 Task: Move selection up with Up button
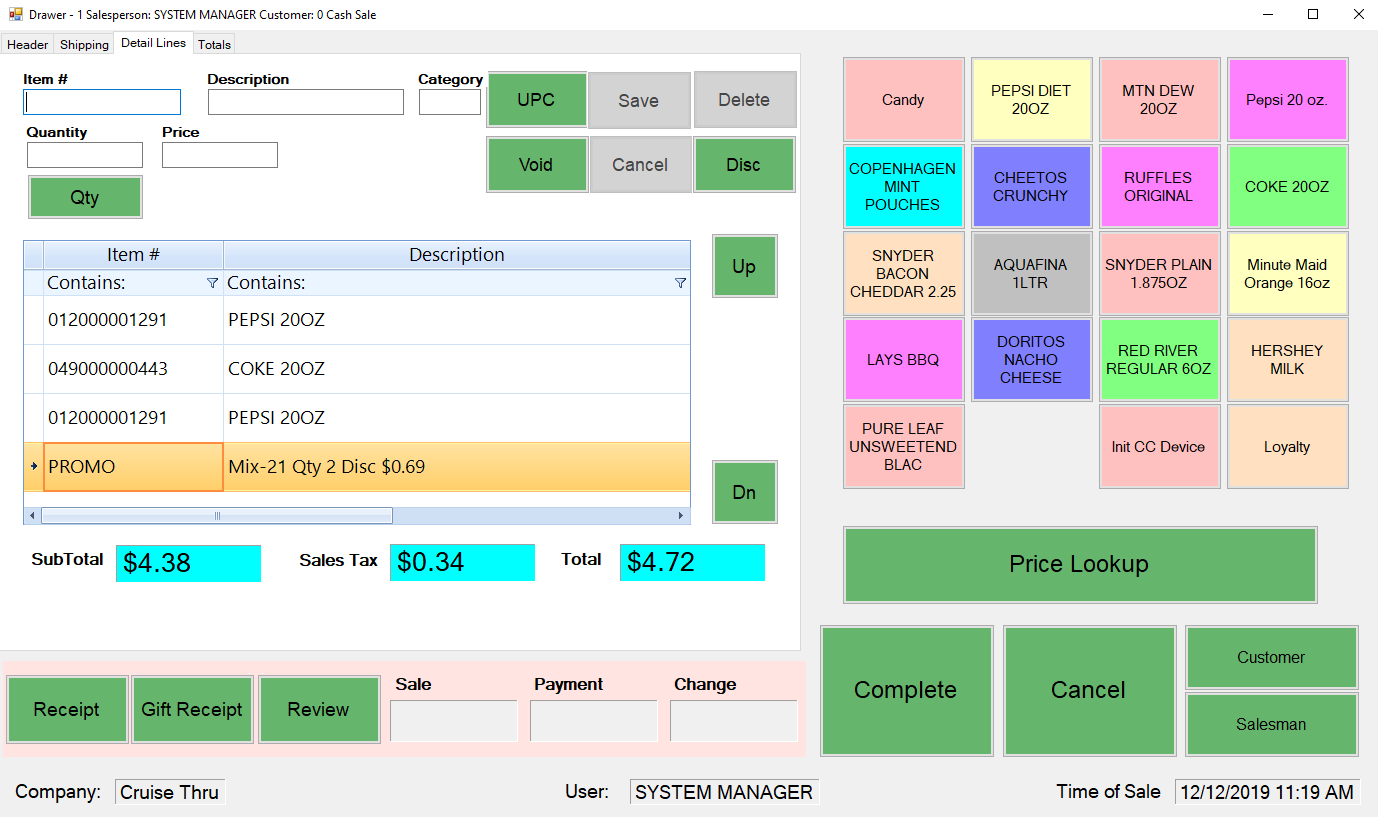point(744,267)
